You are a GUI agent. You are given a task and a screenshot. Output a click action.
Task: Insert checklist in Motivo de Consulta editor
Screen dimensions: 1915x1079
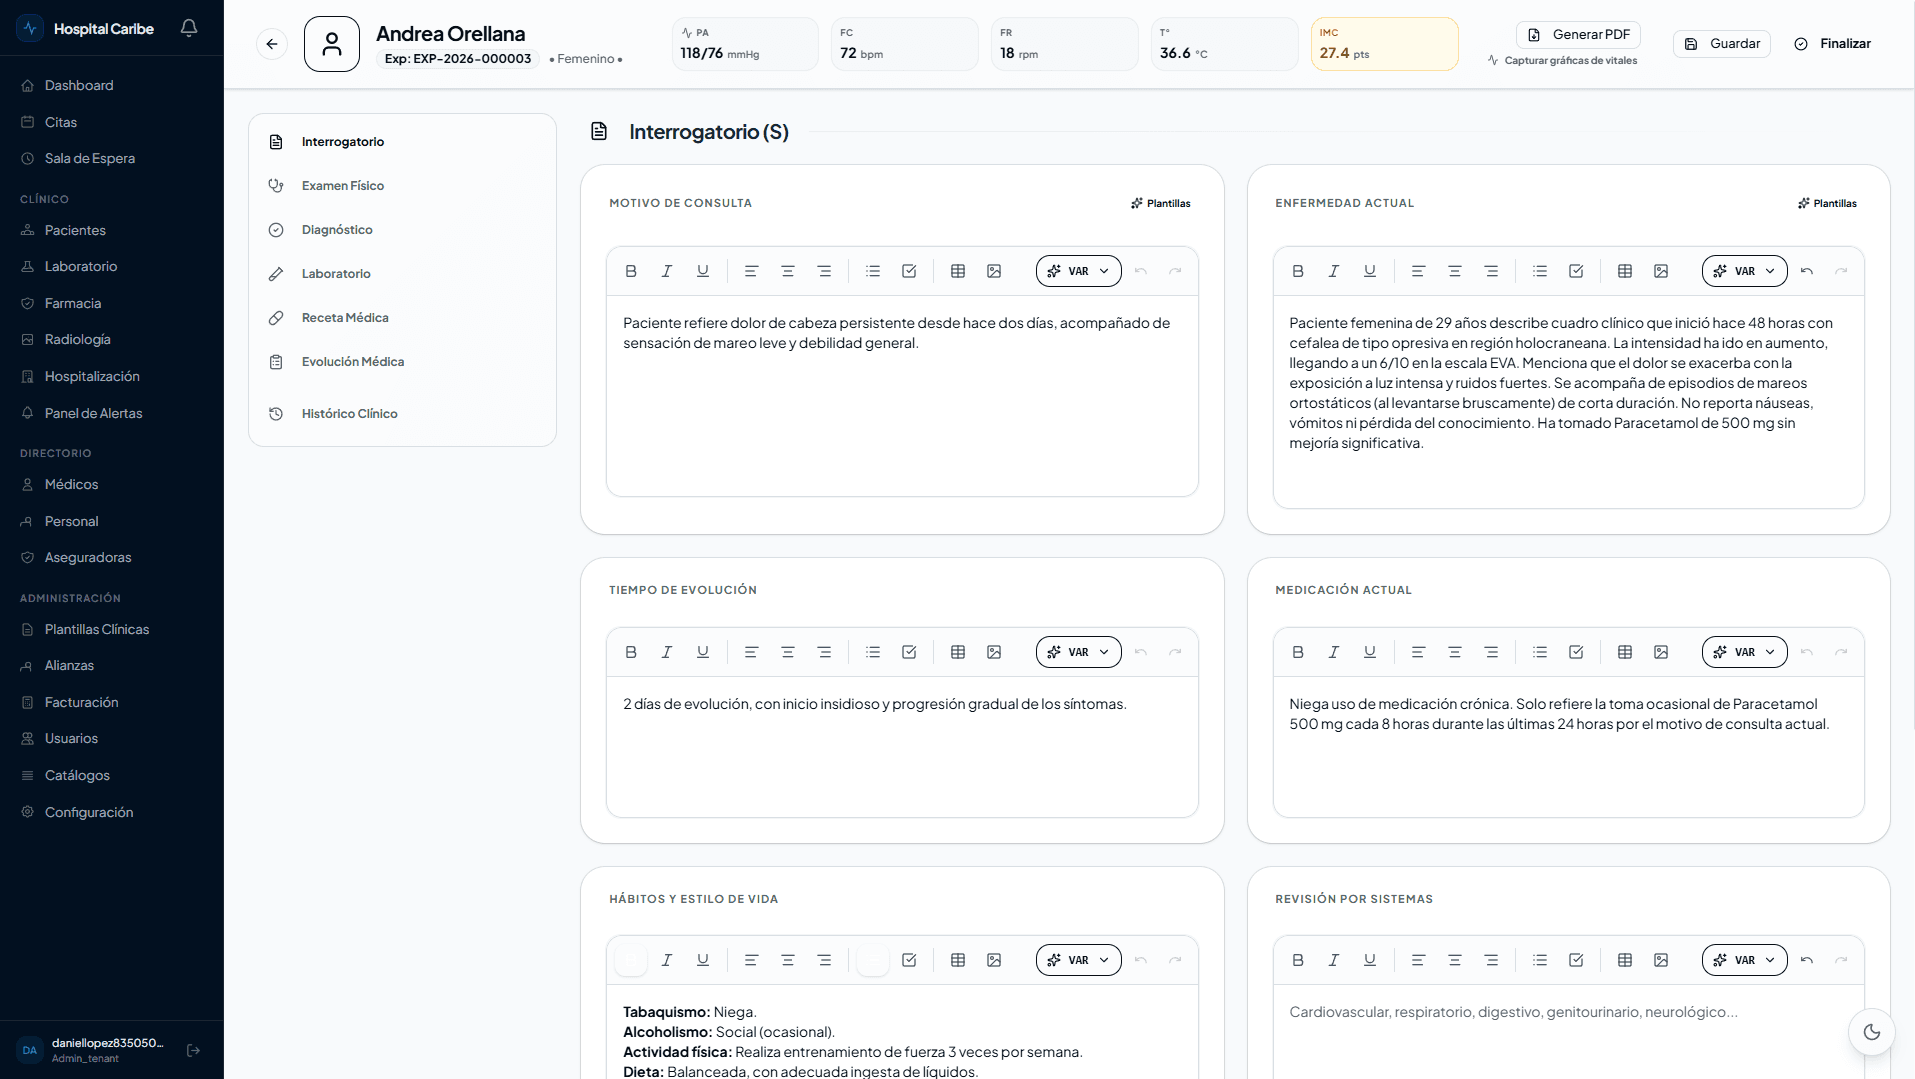(909, 271)
